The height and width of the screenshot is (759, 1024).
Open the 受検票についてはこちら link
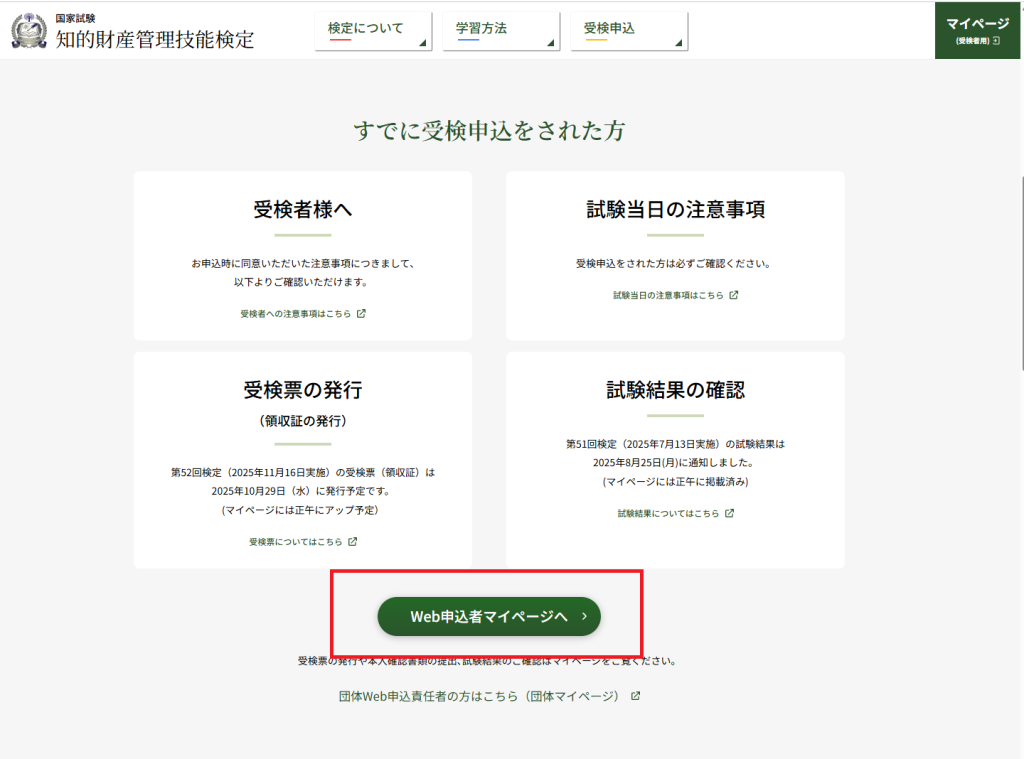click(295, 542)
